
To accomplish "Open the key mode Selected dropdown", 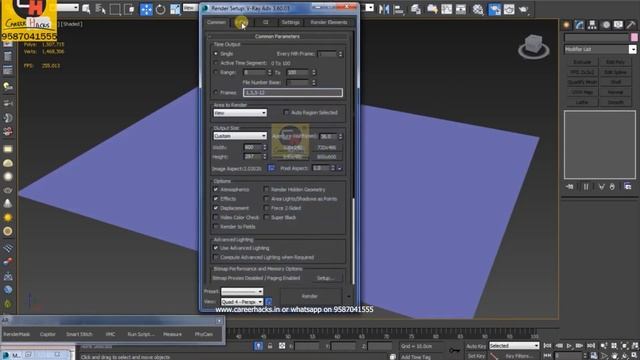I will click(514, 346).
